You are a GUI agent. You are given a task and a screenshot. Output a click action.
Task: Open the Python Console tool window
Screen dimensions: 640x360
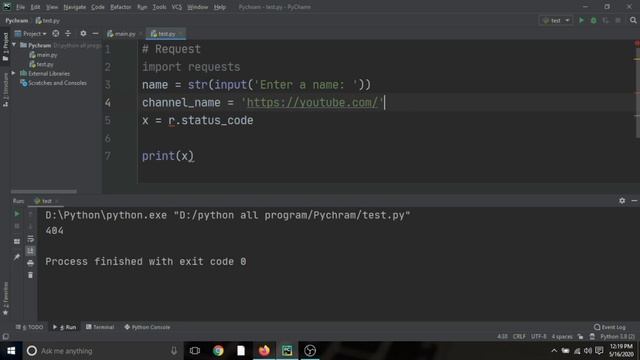[147, 327]
